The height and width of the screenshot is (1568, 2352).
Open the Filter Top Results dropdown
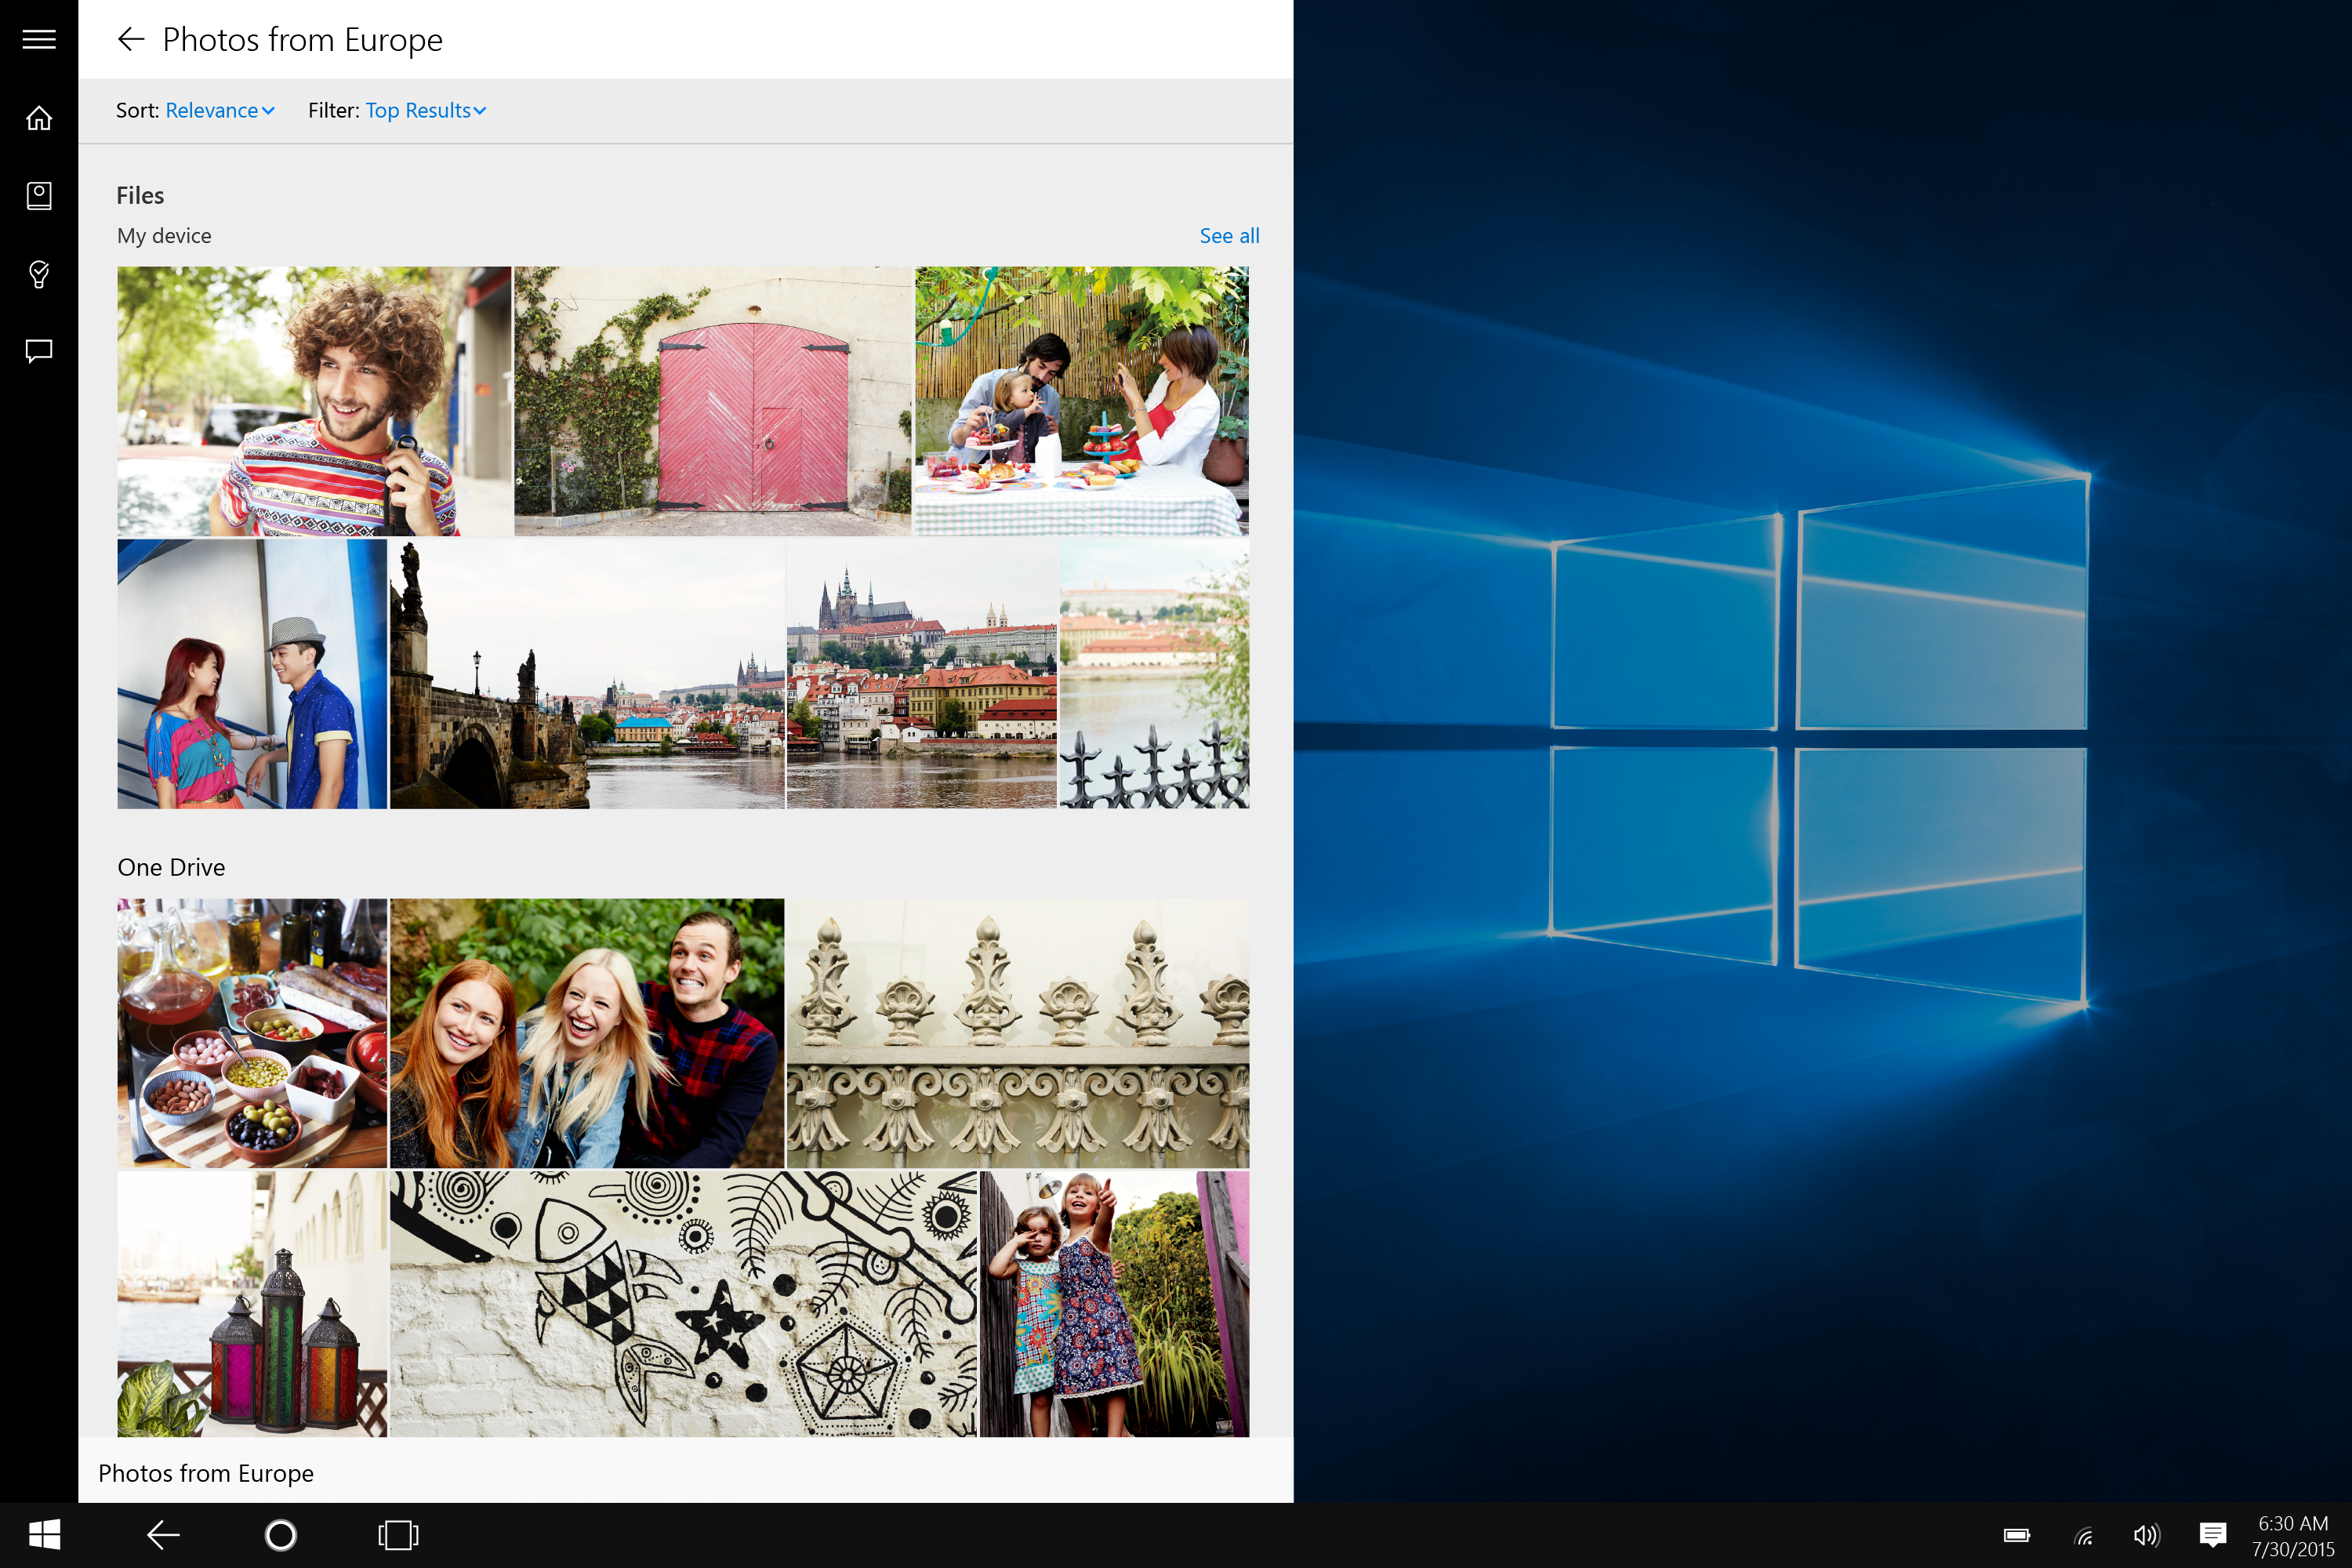pos(424,110)
